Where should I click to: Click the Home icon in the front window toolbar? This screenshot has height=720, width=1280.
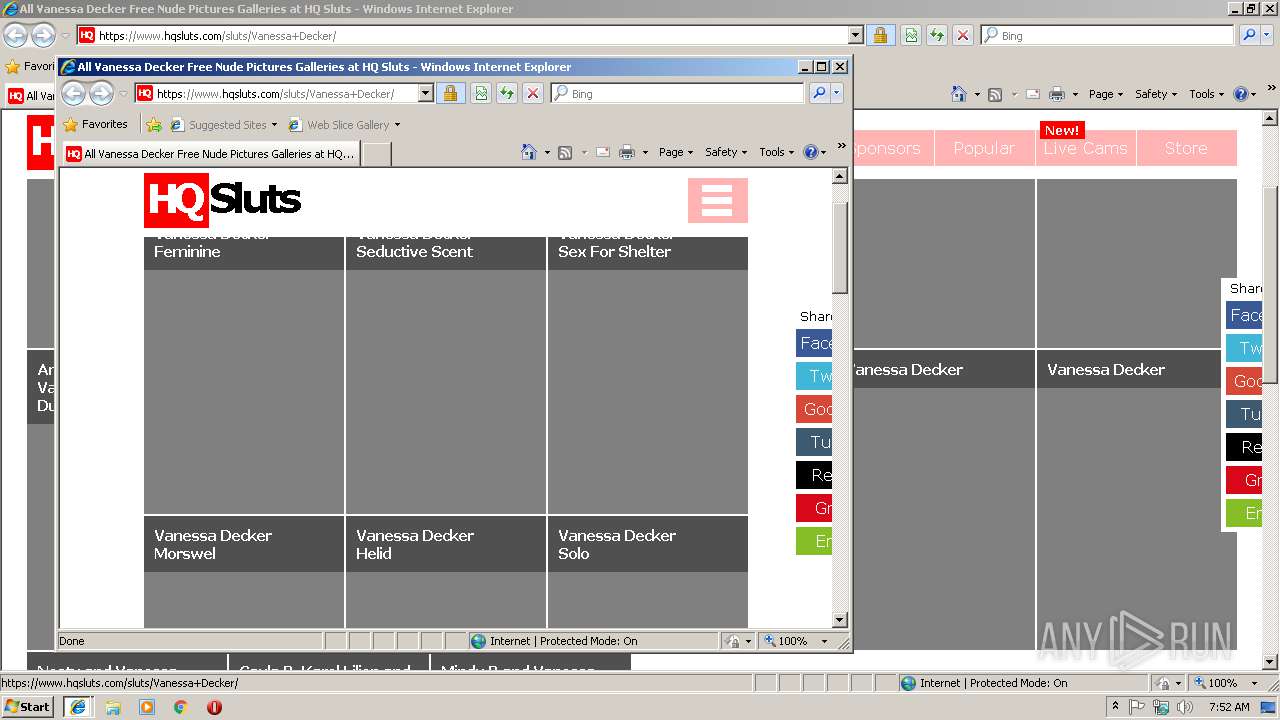coord(529,152)
